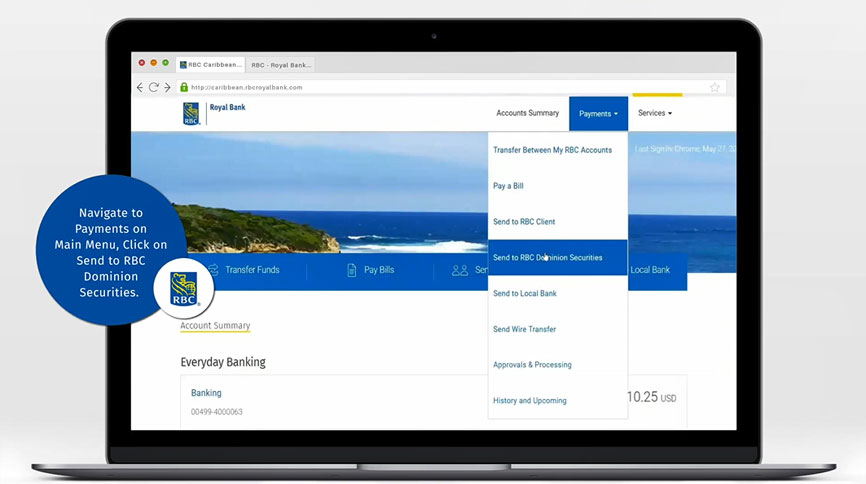
Task: Collapse the Payments dropdown menu
Action: [598, 114]
